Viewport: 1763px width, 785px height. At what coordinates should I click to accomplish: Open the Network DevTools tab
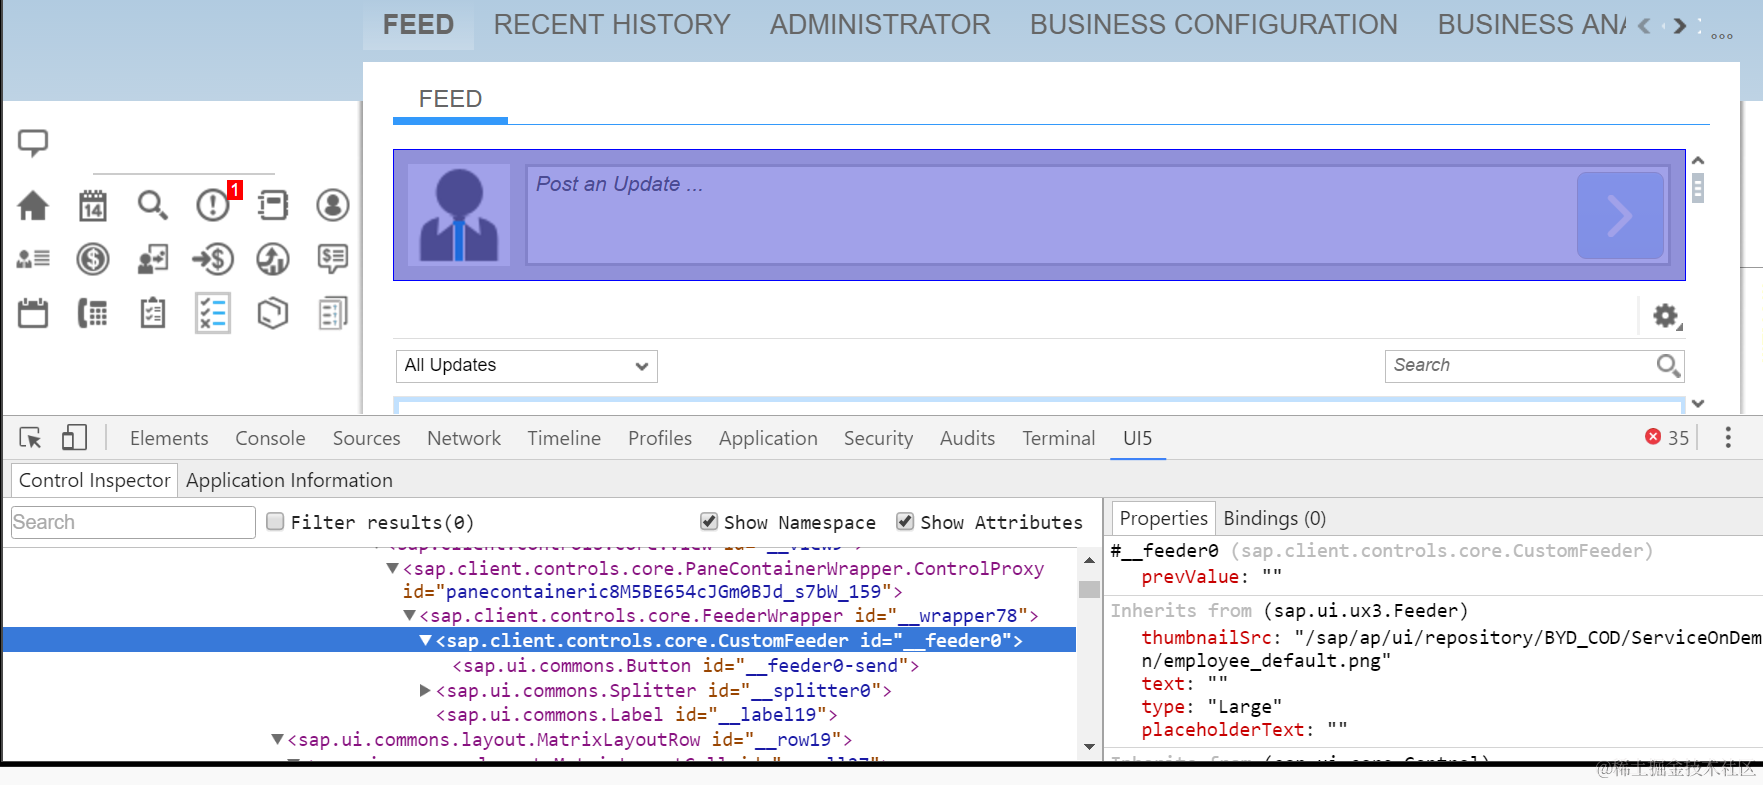pyautogui.click(x=464, y=438)
